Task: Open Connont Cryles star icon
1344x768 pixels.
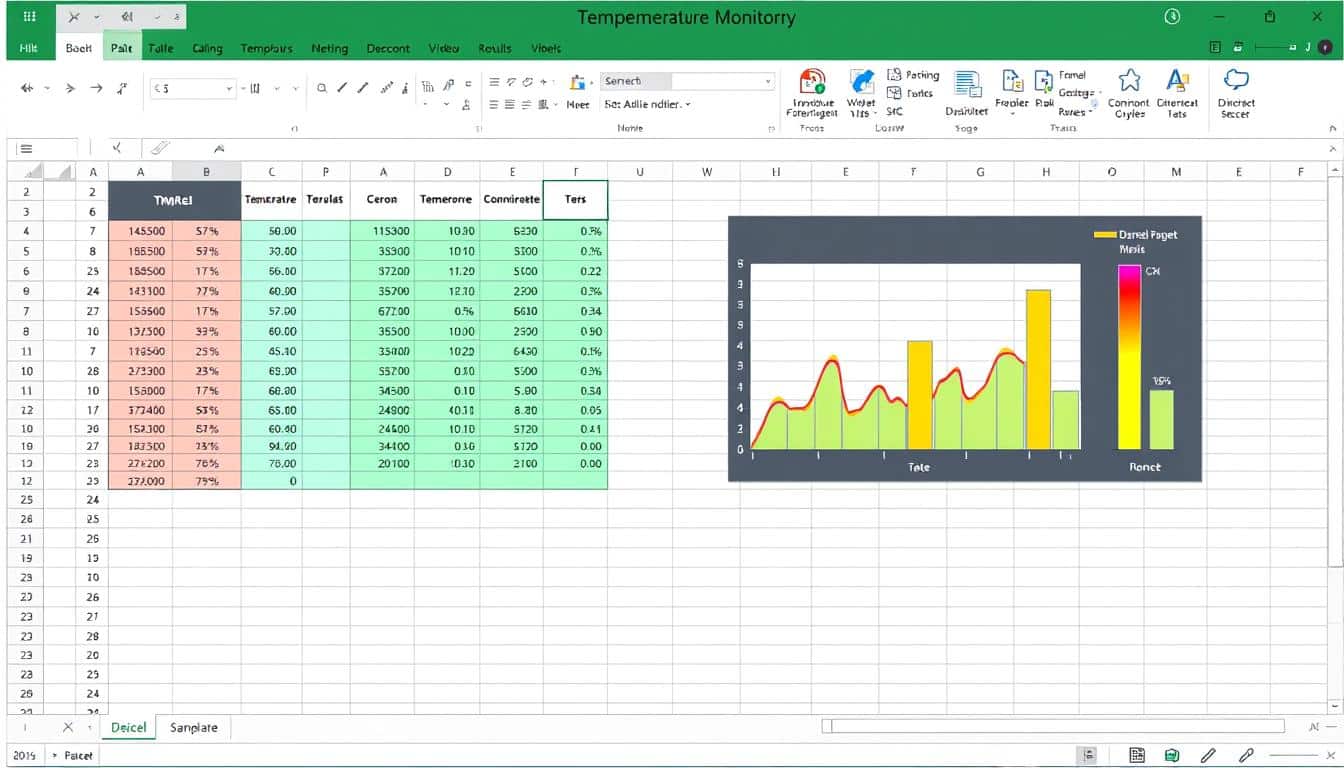Action: click(1129, 81)
